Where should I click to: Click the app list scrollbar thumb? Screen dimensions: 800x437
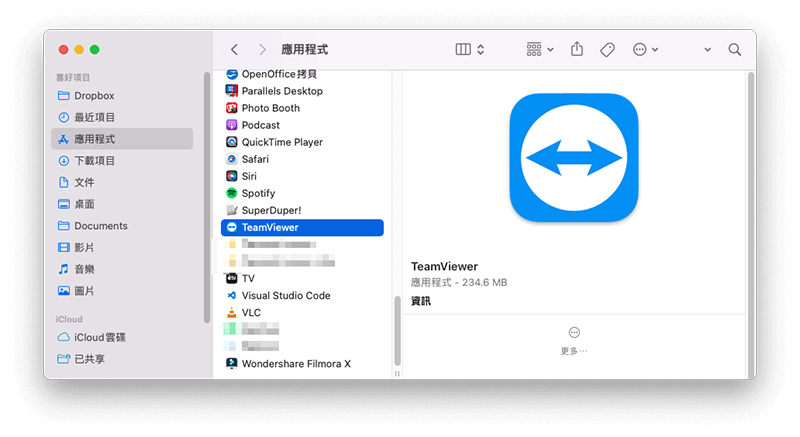[397, 330]
